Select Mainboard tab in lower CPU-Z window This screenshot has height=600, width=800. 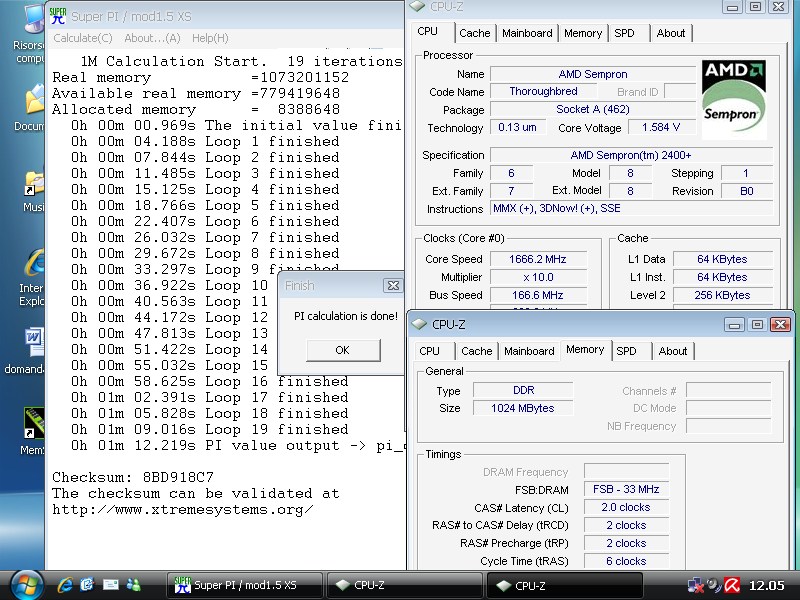[529, 351]
